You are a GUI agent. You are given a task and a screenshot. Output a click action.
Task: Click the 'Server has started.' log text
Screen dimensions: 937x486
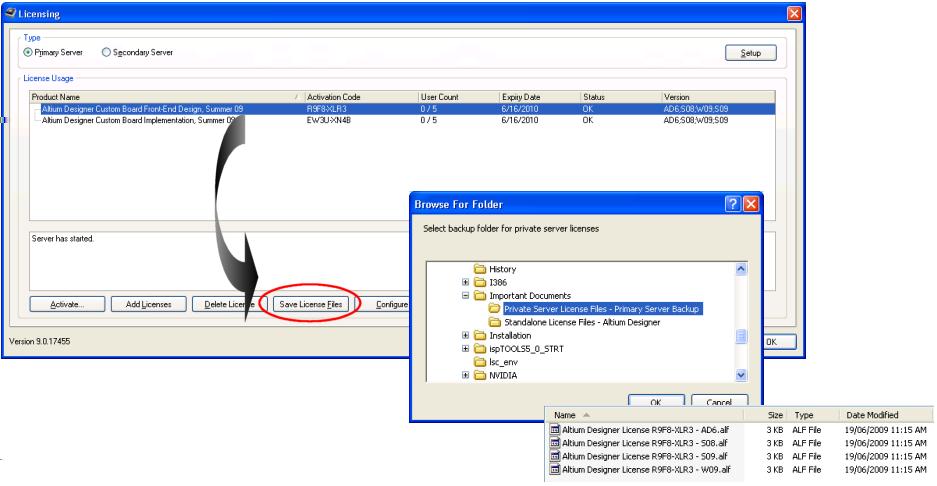63,239
